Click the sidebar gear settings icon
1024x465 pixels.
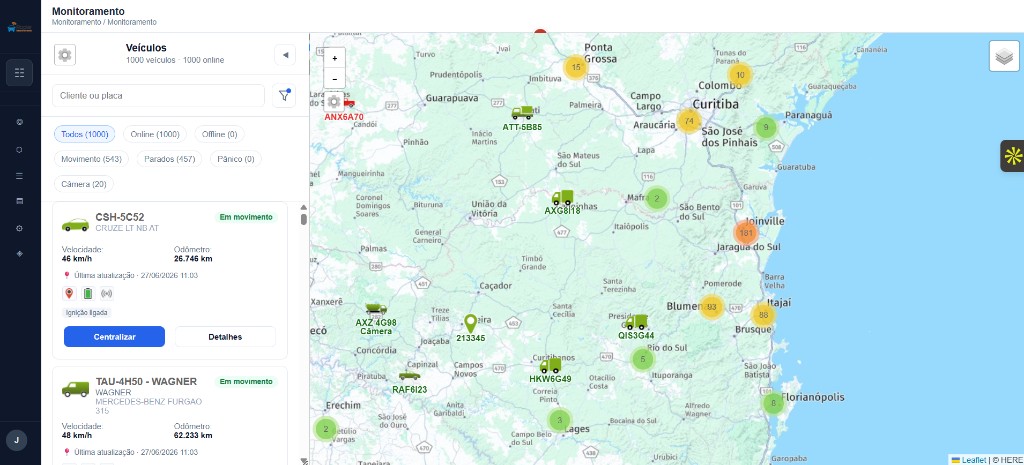(x=20, y=228)
